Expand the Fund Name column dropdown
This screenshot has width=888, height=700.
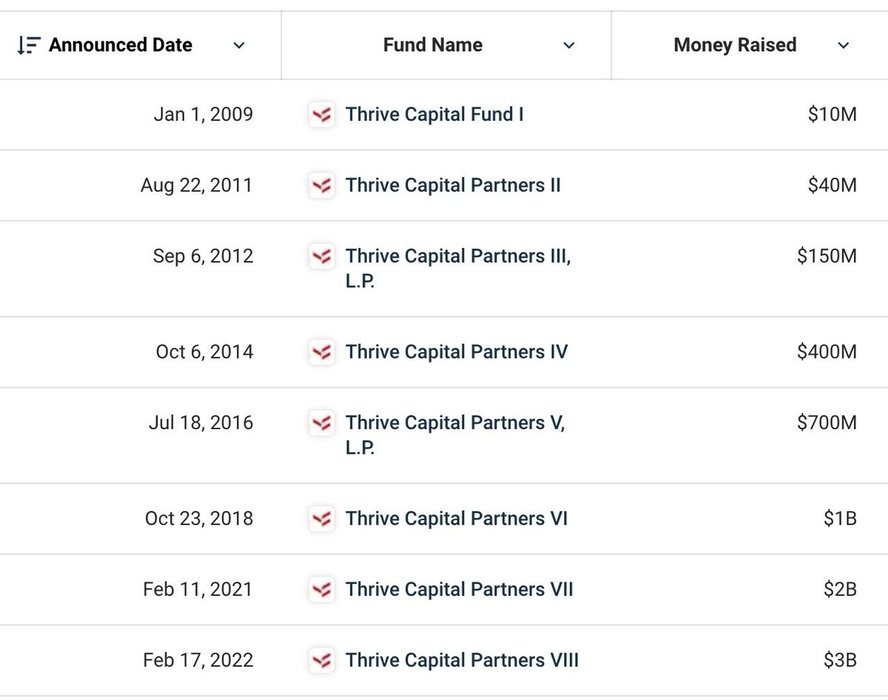point(569,45)
